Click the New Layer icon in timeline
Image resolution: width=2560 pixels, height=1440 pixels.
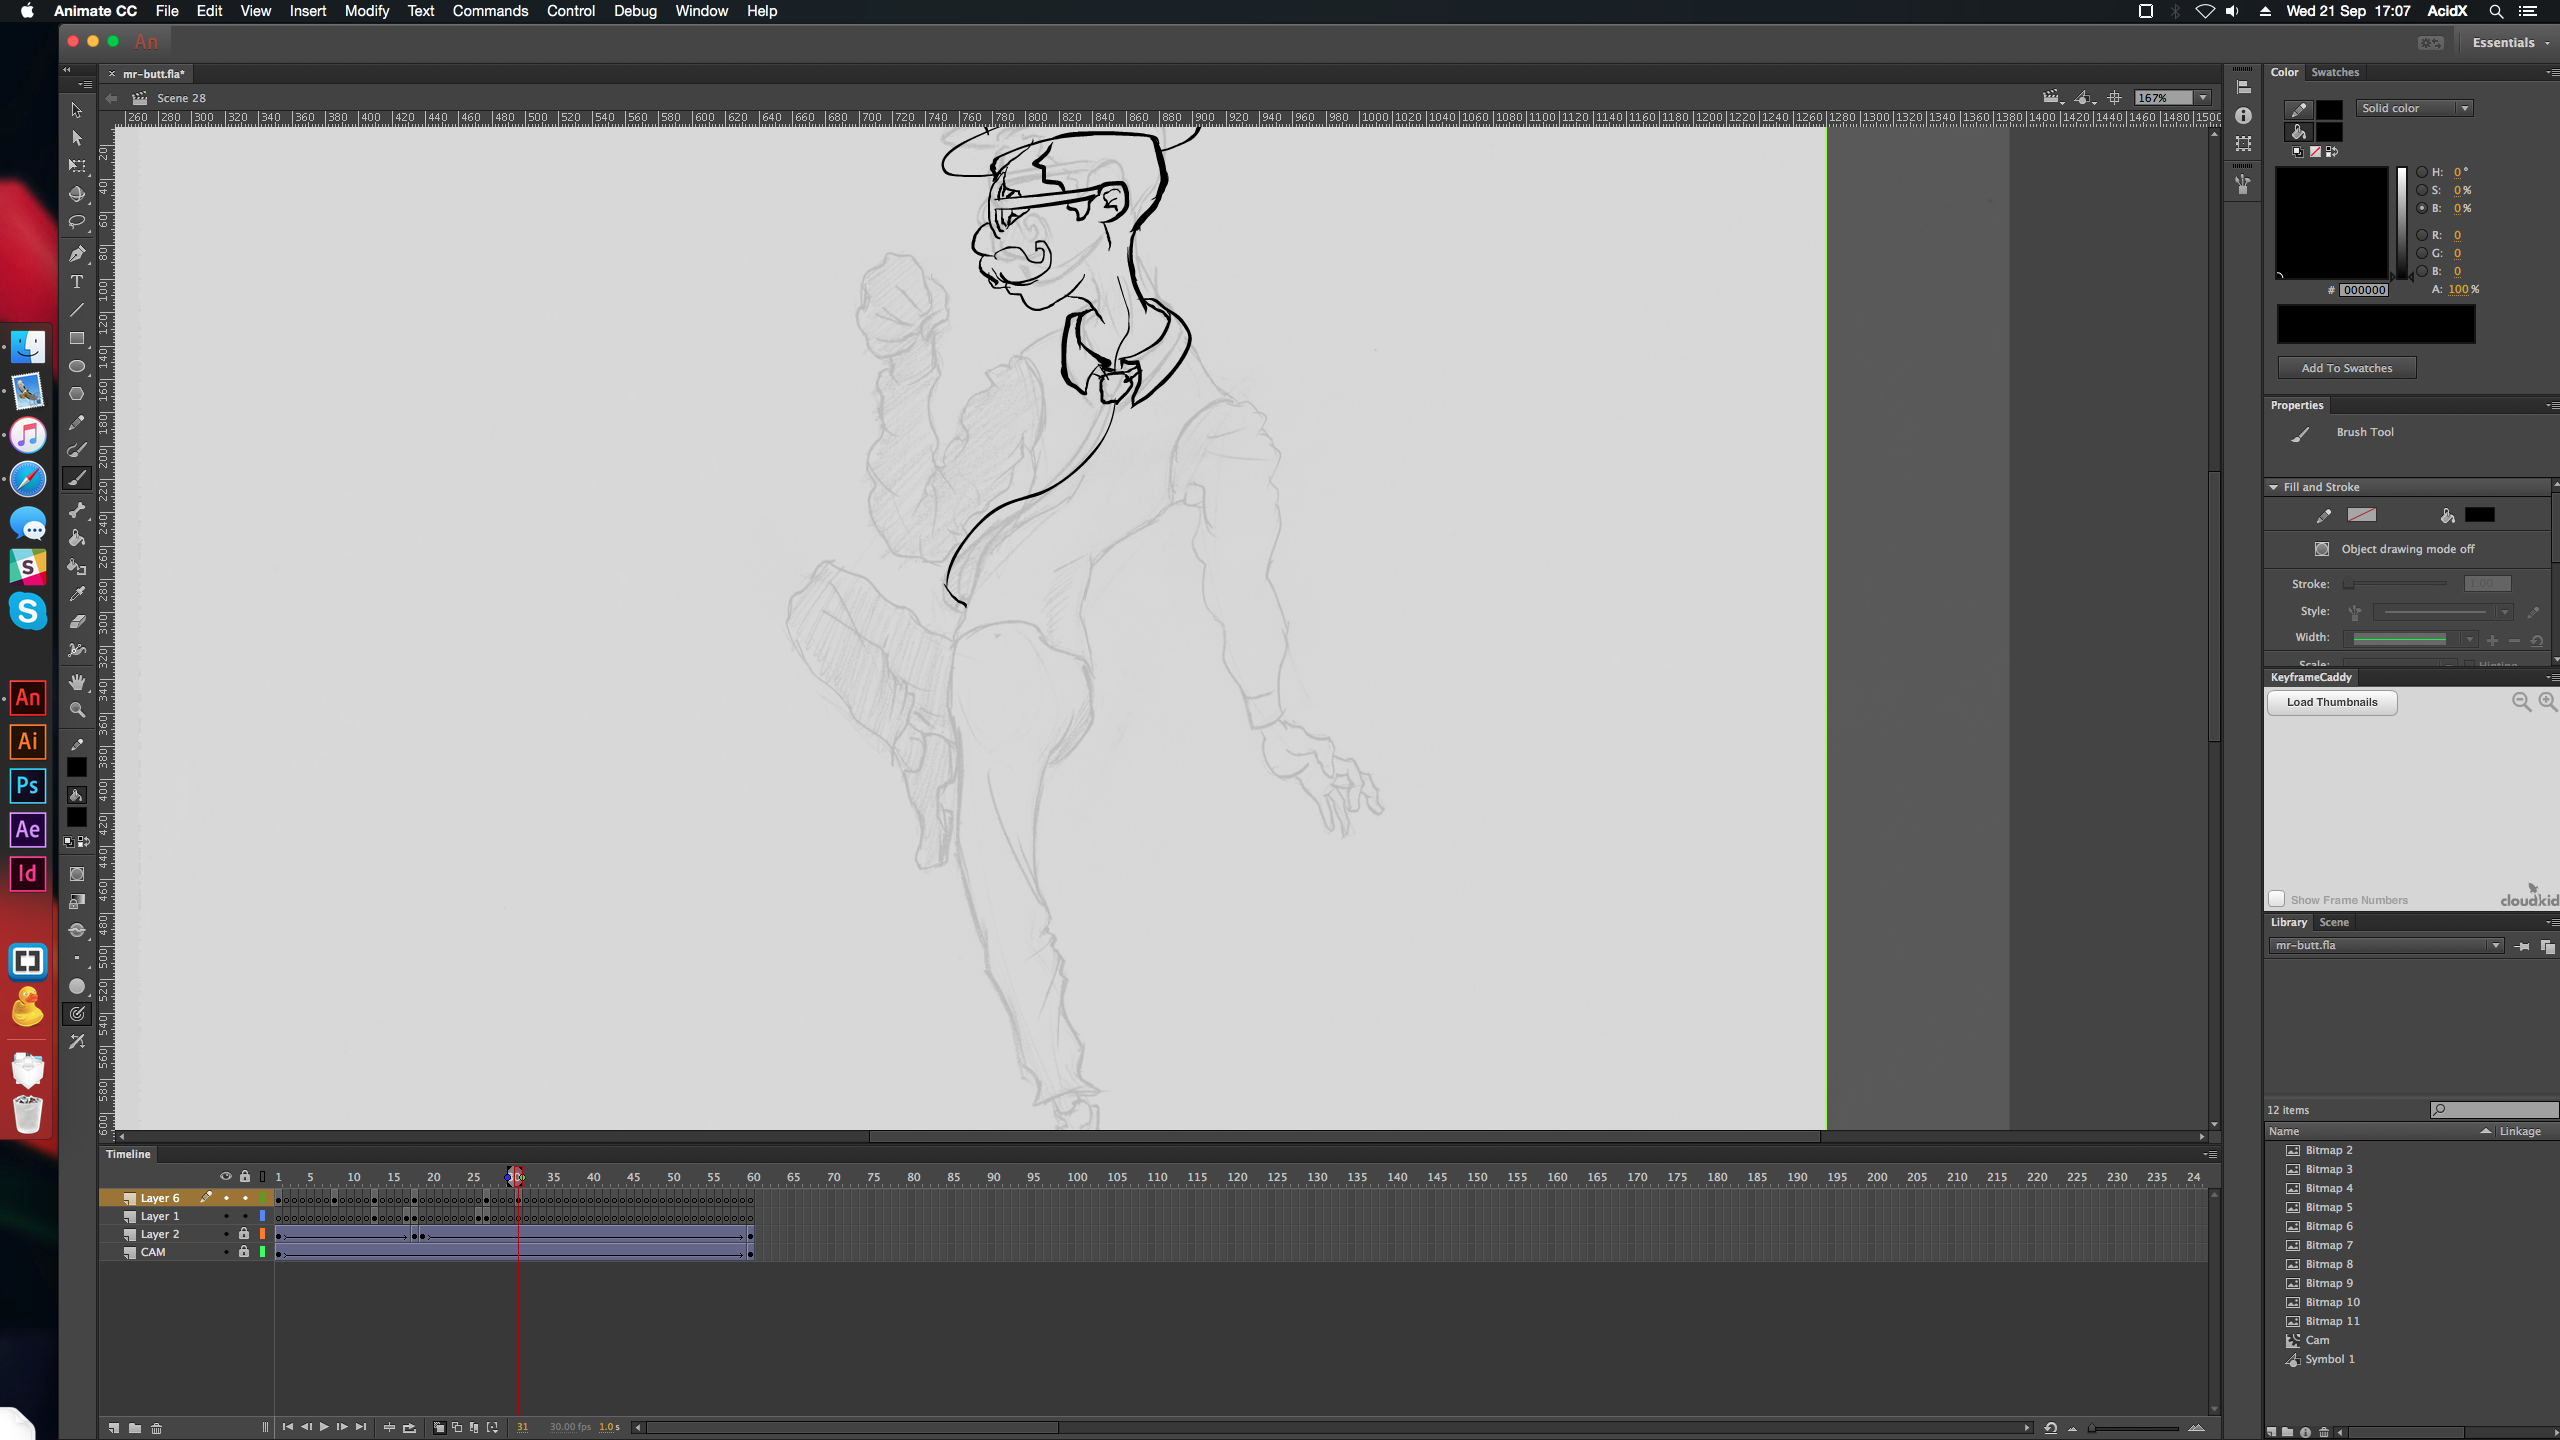click(x=114, y=1427)
